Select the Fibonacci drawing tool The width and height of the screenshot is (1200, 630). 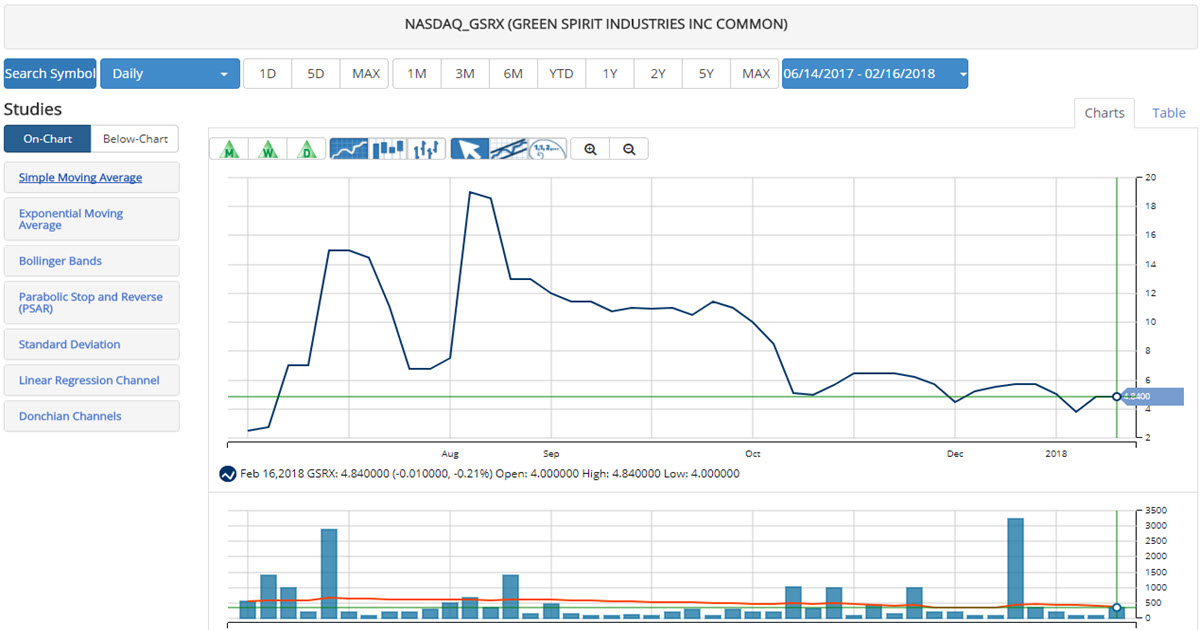pyautogui.click(x=547, y=149)
